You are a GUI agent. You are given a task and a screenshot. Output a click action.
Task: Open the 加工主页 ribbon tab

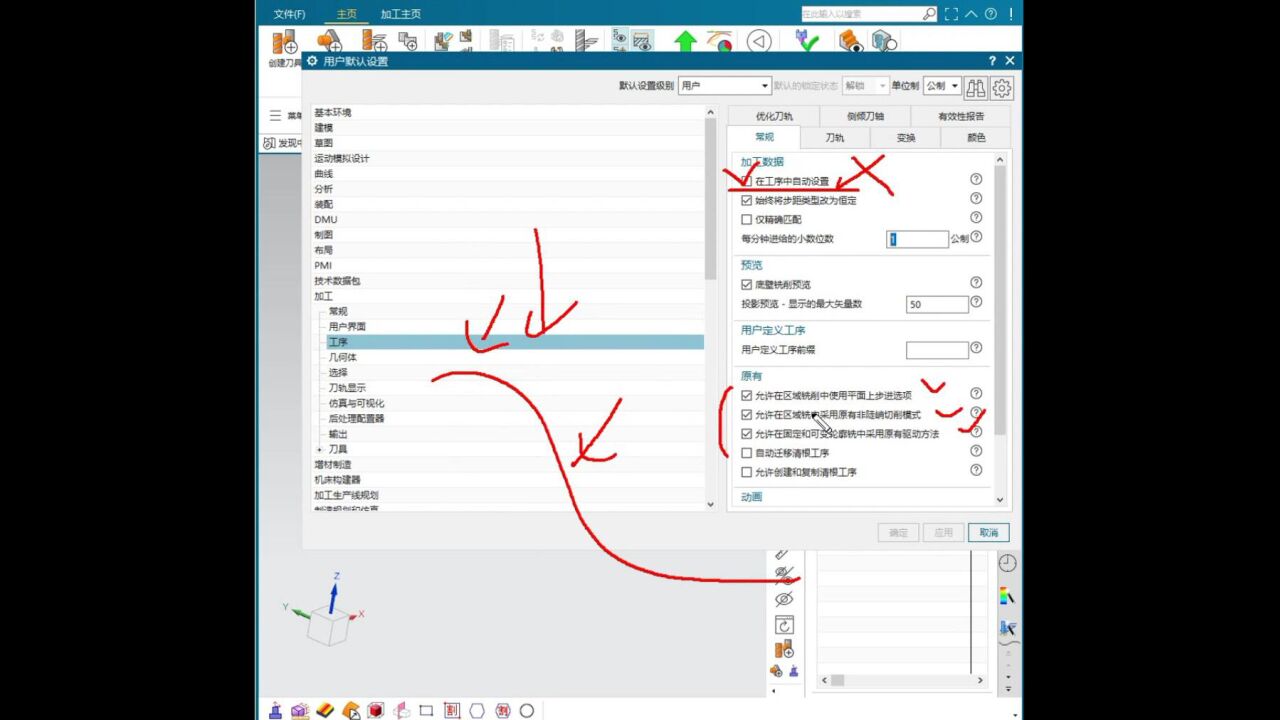(x=400, y=14)
